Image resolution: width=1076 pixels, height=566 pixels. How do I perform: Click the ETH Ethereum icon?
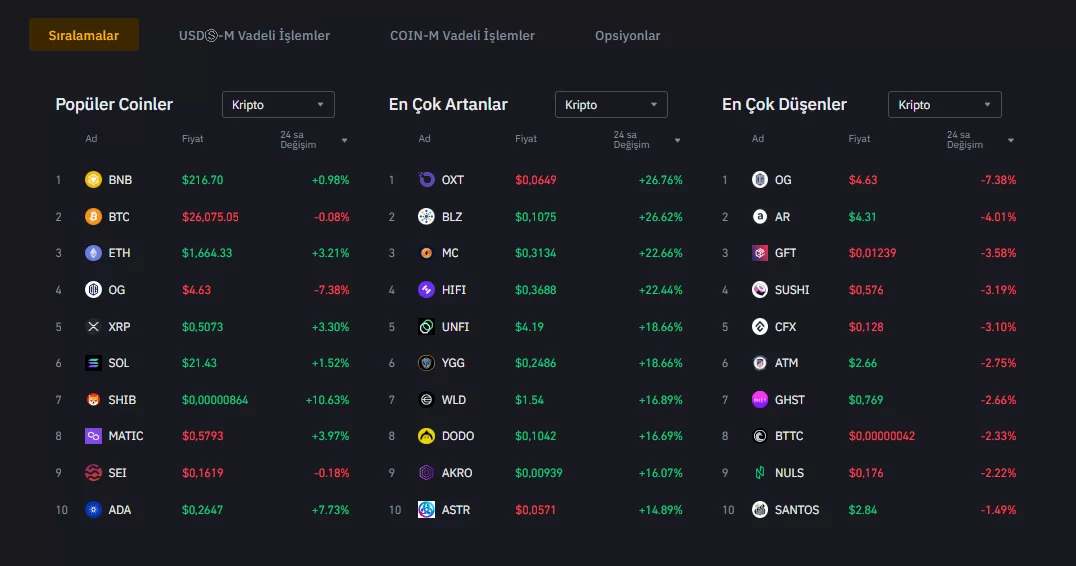[93, 253]
